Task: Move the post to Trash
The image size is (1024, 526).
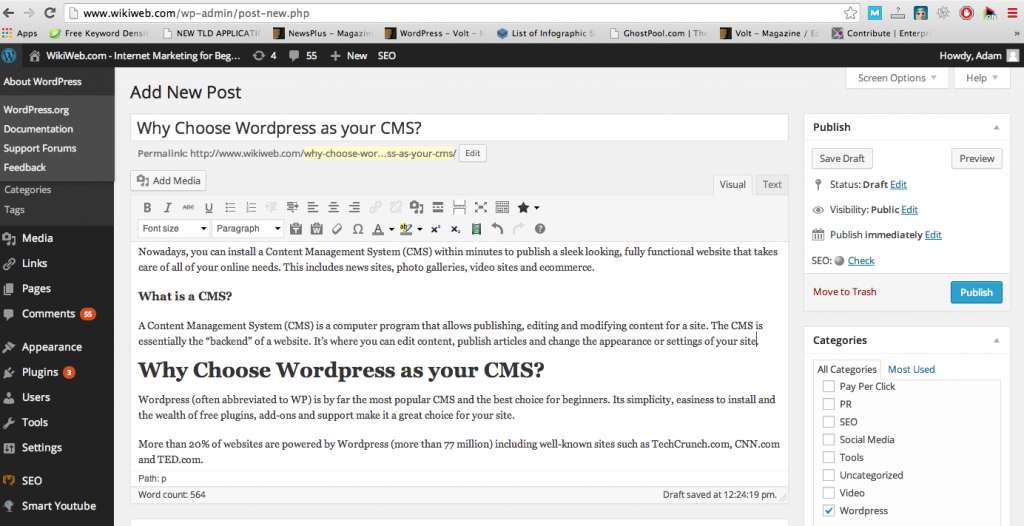Action: point(844,292)
